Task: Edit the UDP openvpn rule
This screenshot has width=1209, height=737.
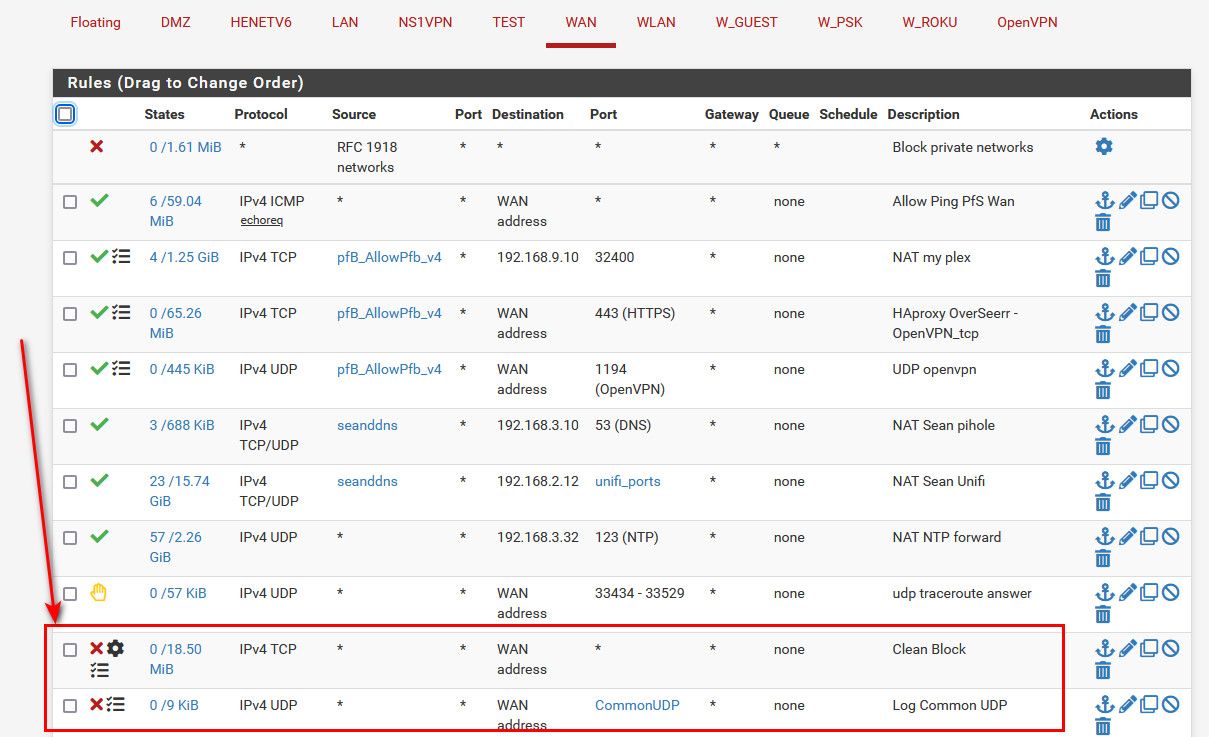Action: click(x=1127, y=368)
